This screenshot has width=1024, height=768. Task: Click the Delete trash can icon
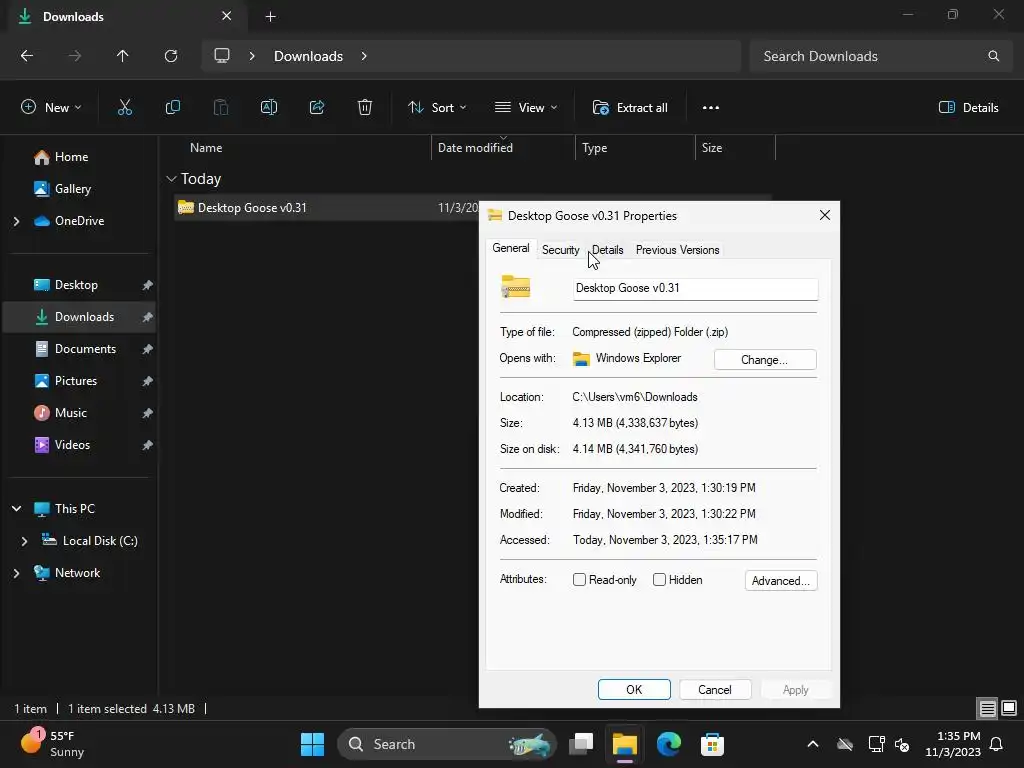tap(365, 108)
